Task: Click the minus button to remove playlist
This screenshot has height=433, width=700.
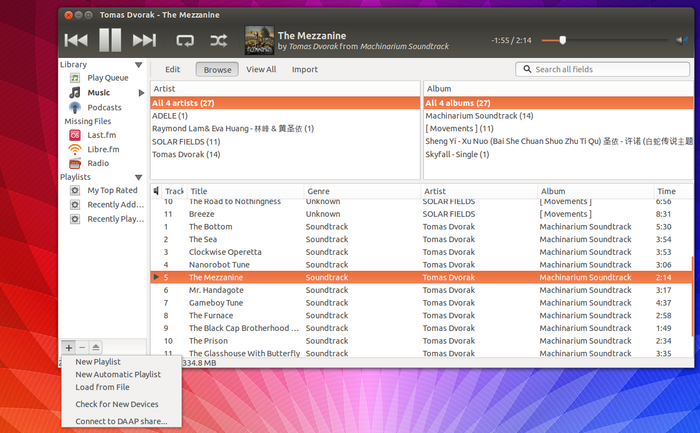Action: [82, 346]
